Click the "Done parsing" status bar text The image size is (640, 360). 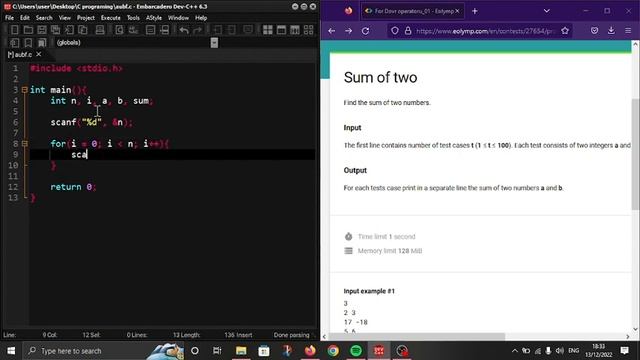(x=291, y=335)
